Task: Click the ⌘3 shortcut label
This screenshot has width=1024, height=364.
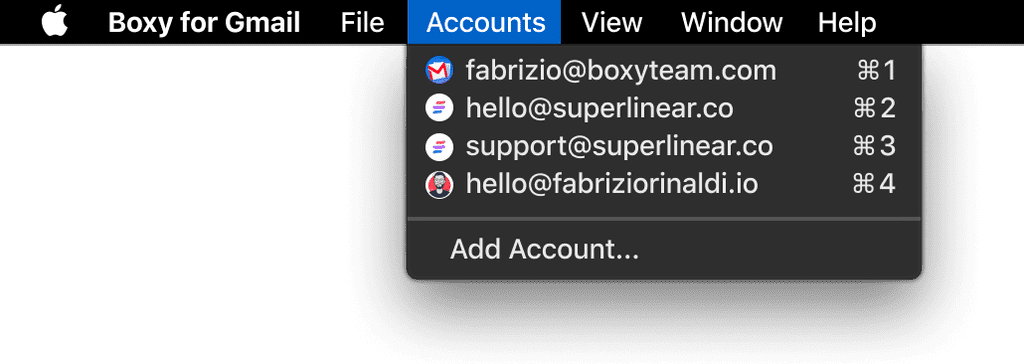Action: pyautogui.click(x=874, y=147)
